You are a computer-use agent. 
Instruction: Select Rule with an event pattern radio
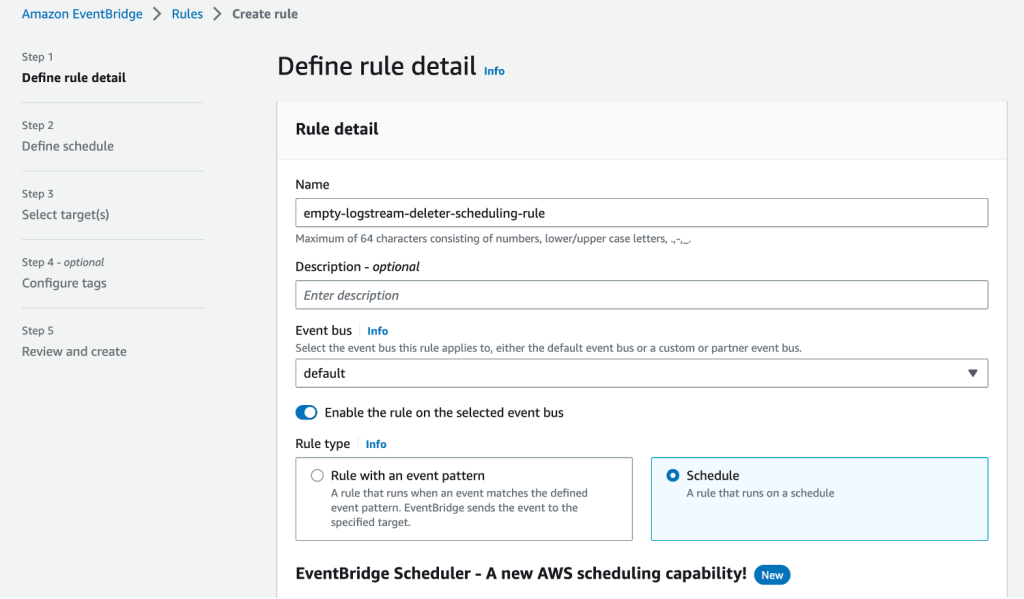click(318, 476)
